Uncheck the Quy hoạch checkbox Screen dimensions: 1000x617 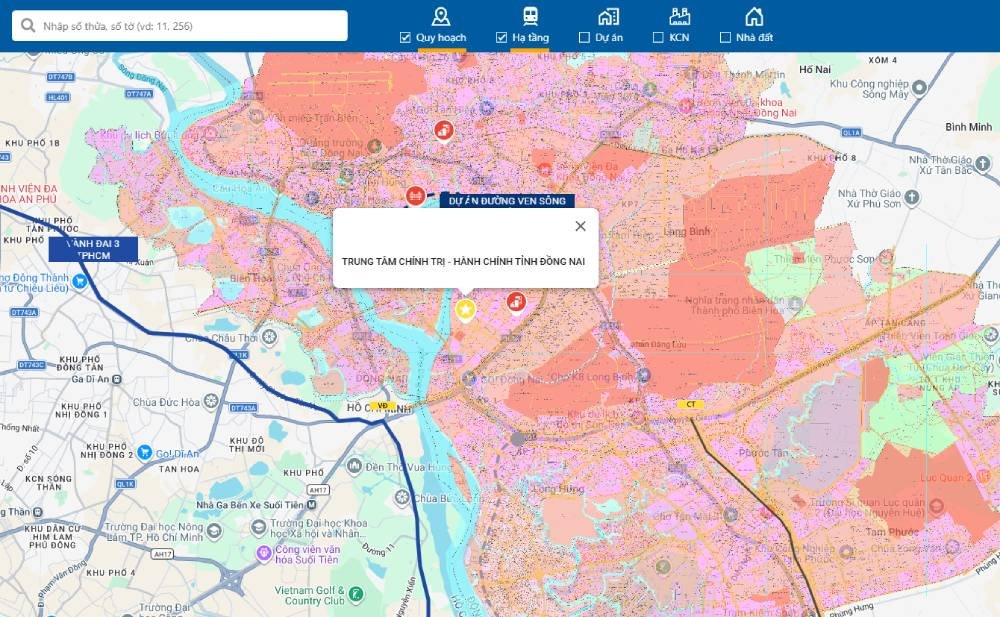[404, 35]
